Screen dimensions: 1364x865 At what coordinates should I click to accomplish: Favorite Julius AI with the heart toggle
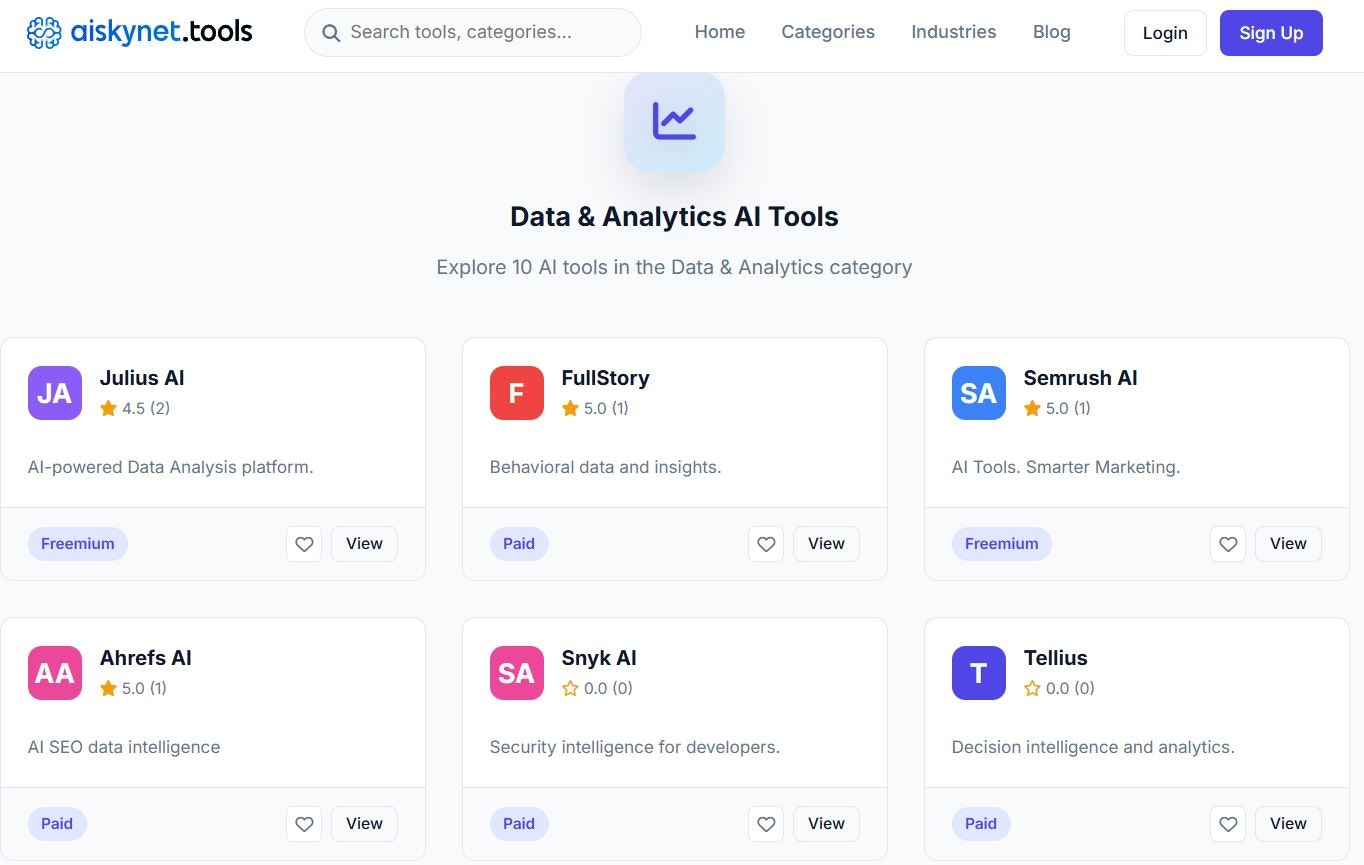pyautogui.click(x=304, y=544)
